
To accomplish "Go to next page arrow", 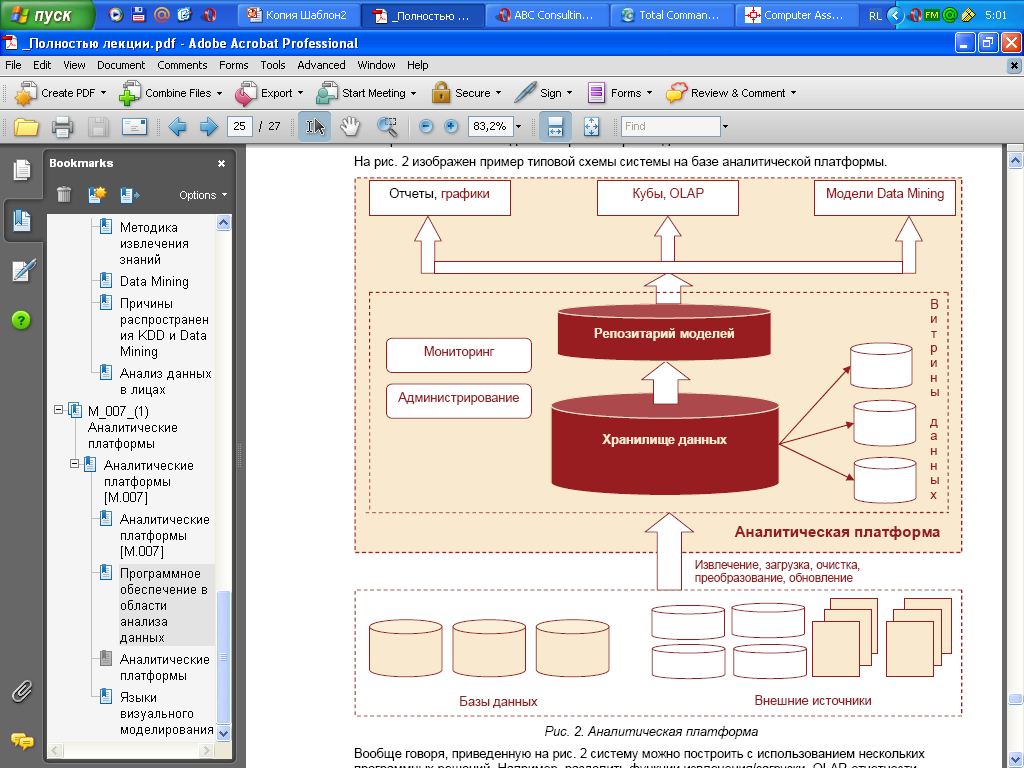I will point(208,126).
